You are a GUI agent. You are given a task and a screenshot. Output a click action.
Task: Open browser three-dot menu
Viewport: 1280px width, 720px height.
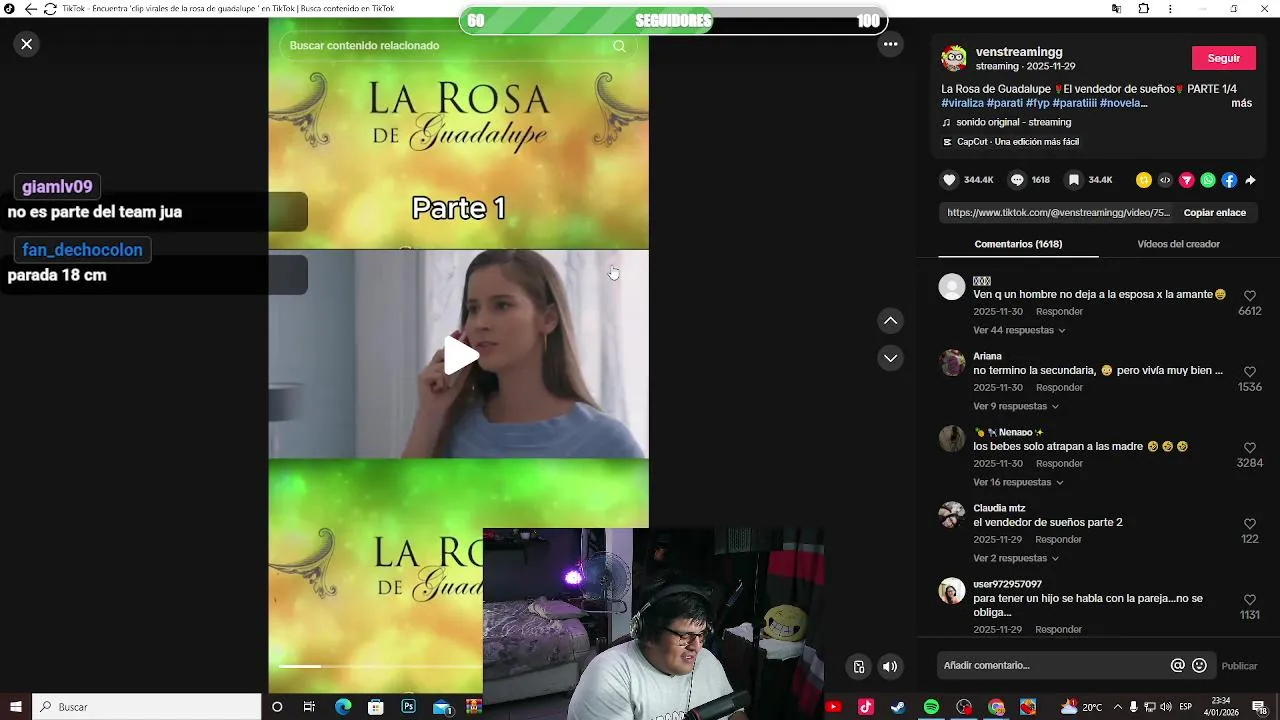click(x=1170, y=9)
